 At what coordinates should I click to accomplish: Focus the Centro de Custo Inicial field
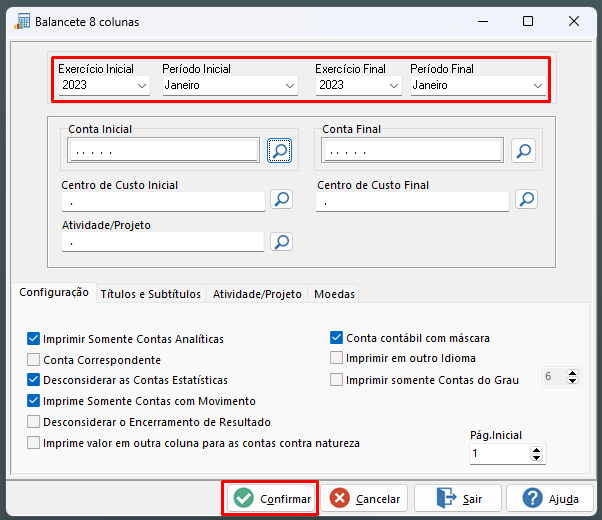[163, 202]
